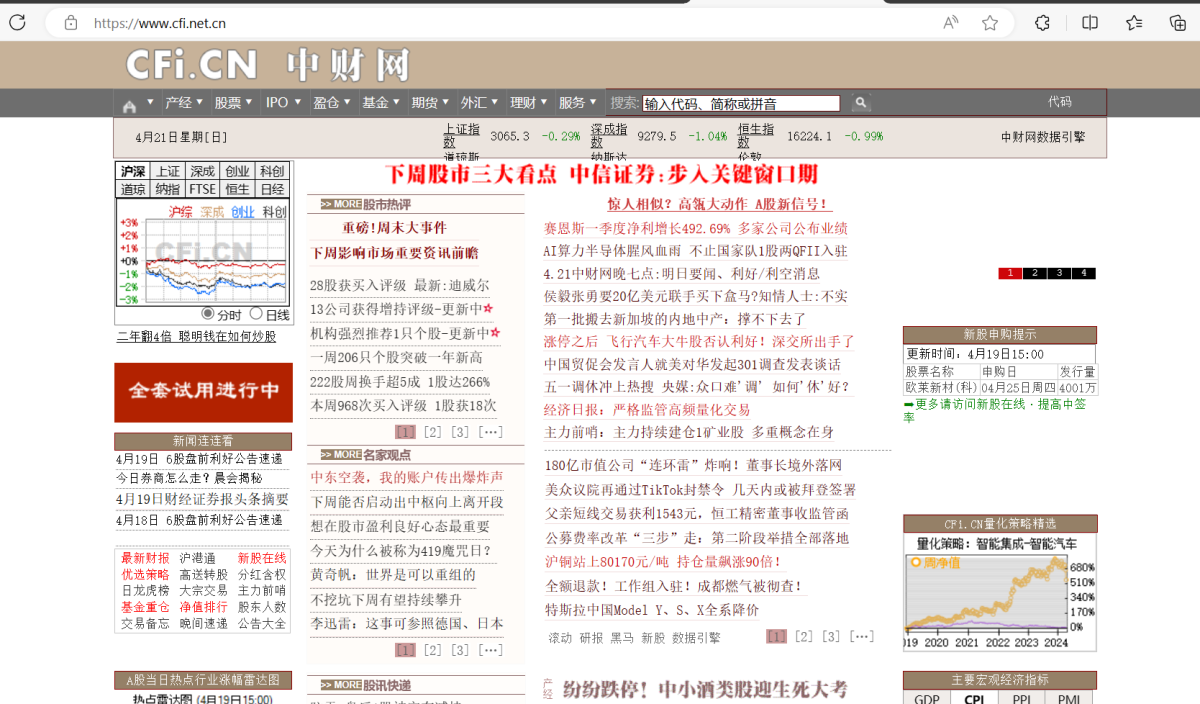Switch to the FTSE index tab
This screenshot has height=704, width=1200.
coord(202,188)
